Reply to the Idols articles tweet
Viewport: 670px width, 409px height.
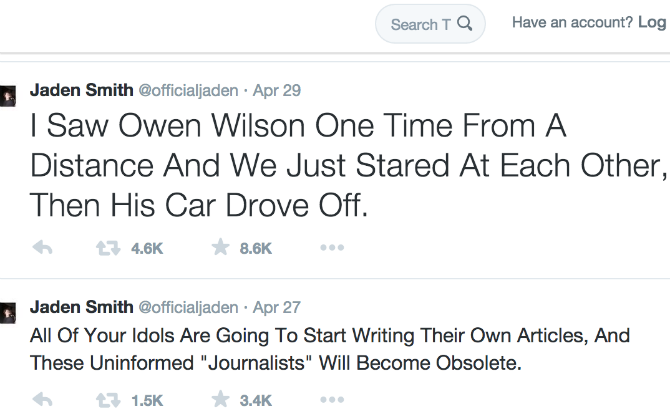coord(42,400)
